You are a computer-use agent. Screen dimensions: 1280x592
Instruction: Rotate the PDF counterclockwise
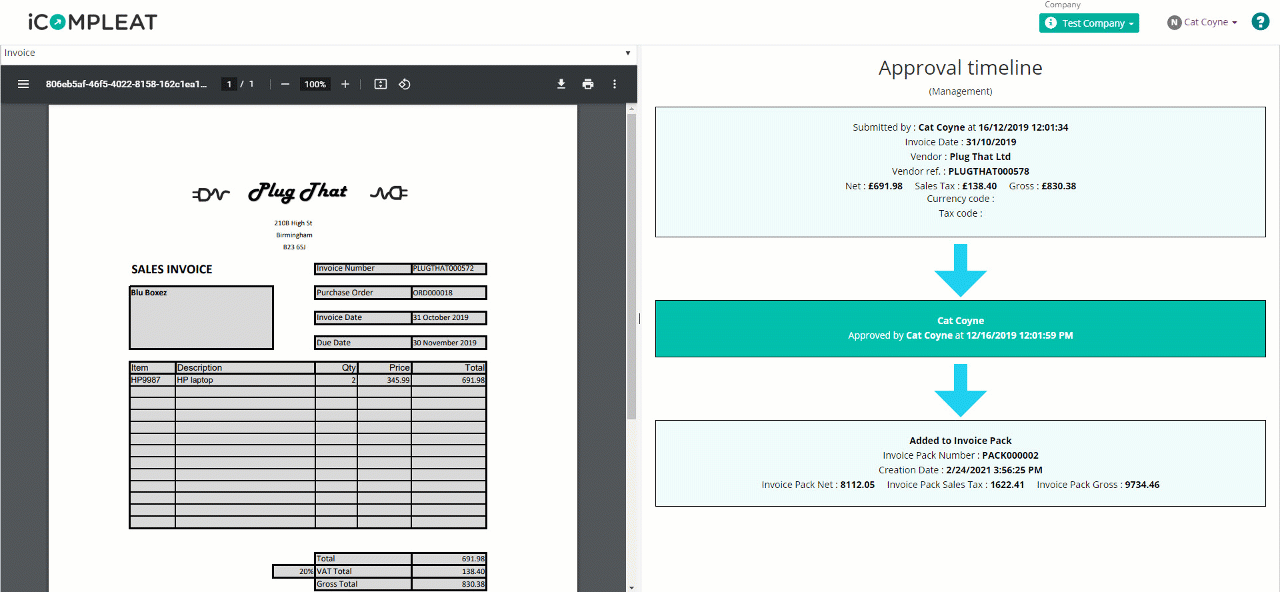[404, 84]
